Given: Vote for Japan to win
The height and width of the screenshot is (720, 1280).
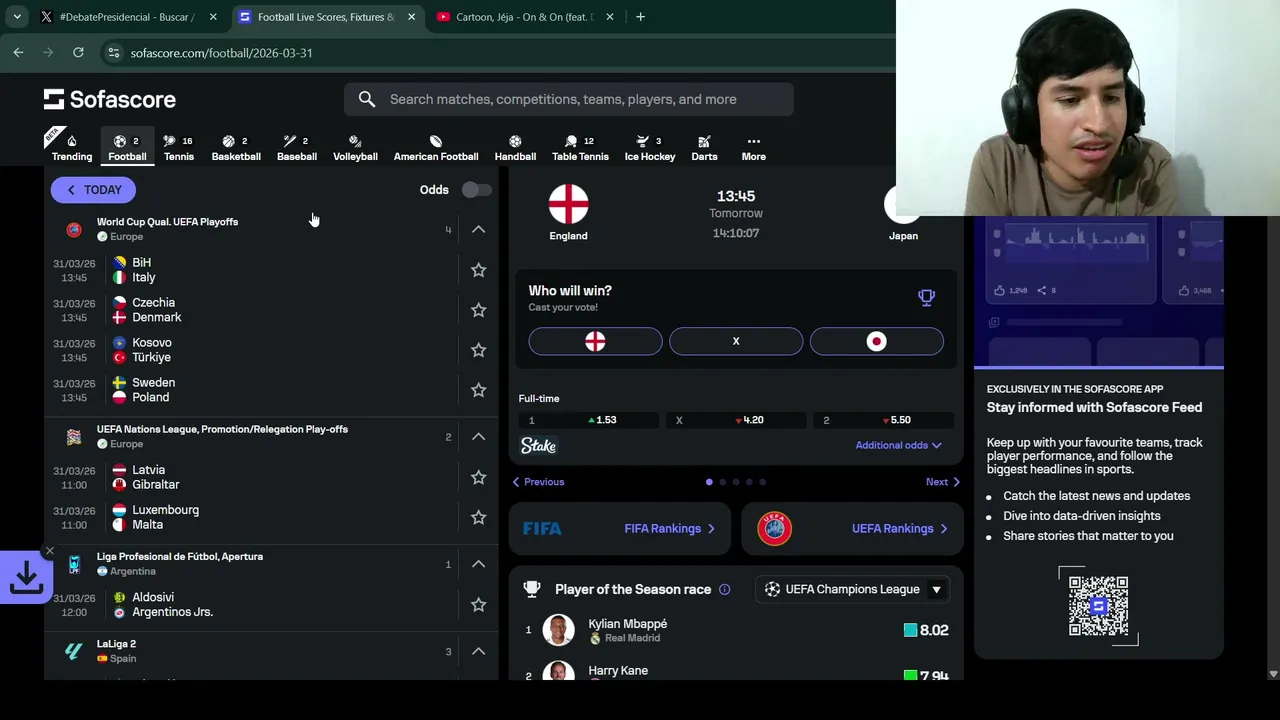Looking at the screenshot, I should point(876,341).
